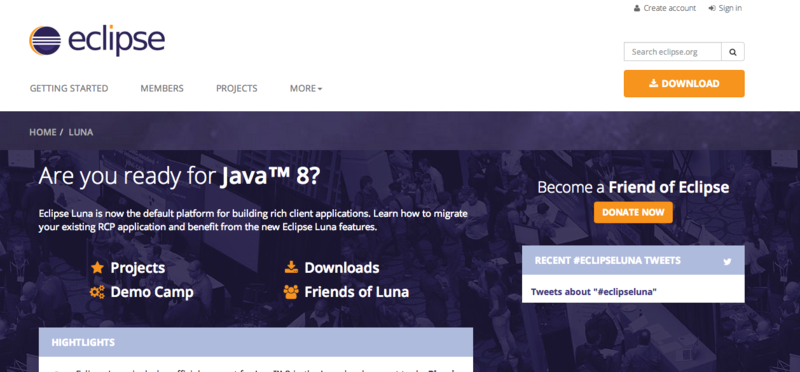The height and width of the screenshot is (372, 800).
Task: Open the Sign in link
Action: click(730, 8)
